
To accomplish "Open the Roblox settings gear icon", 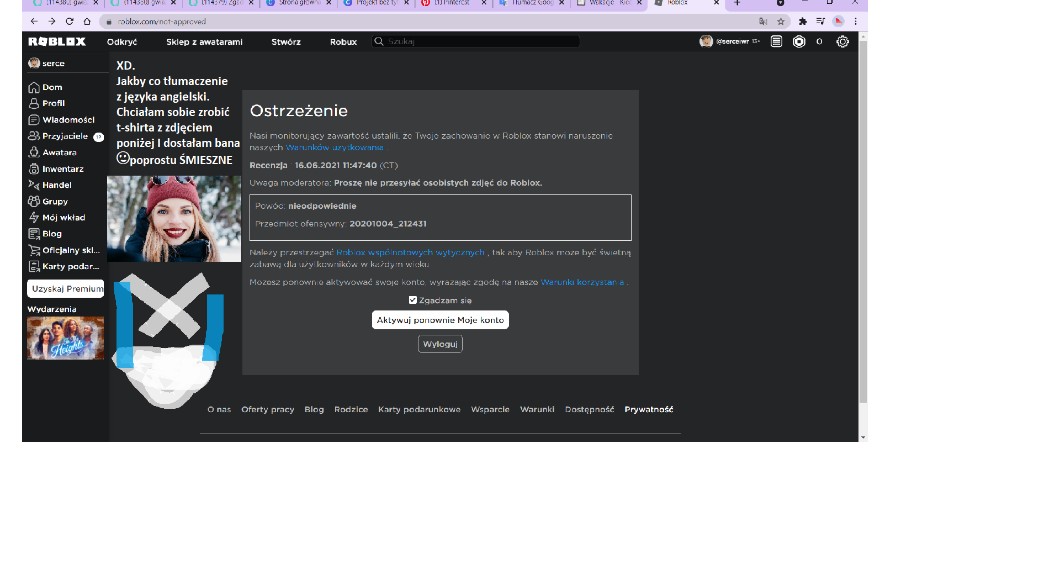I will (x=842, y=42).
